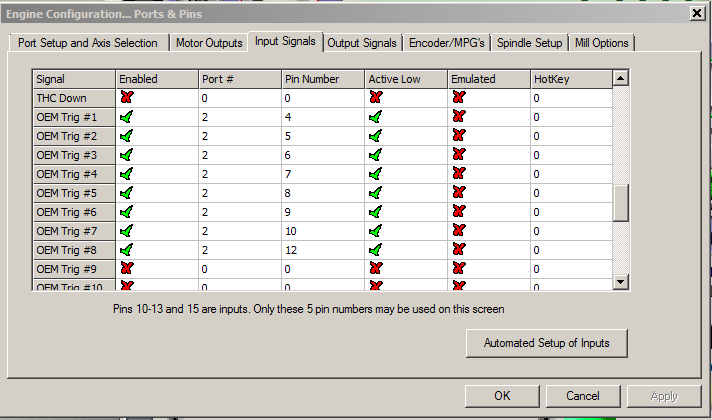712x420 pixels.
Task: Select the OEM Trig #5 signal row label
Action: tap(74, 193)
